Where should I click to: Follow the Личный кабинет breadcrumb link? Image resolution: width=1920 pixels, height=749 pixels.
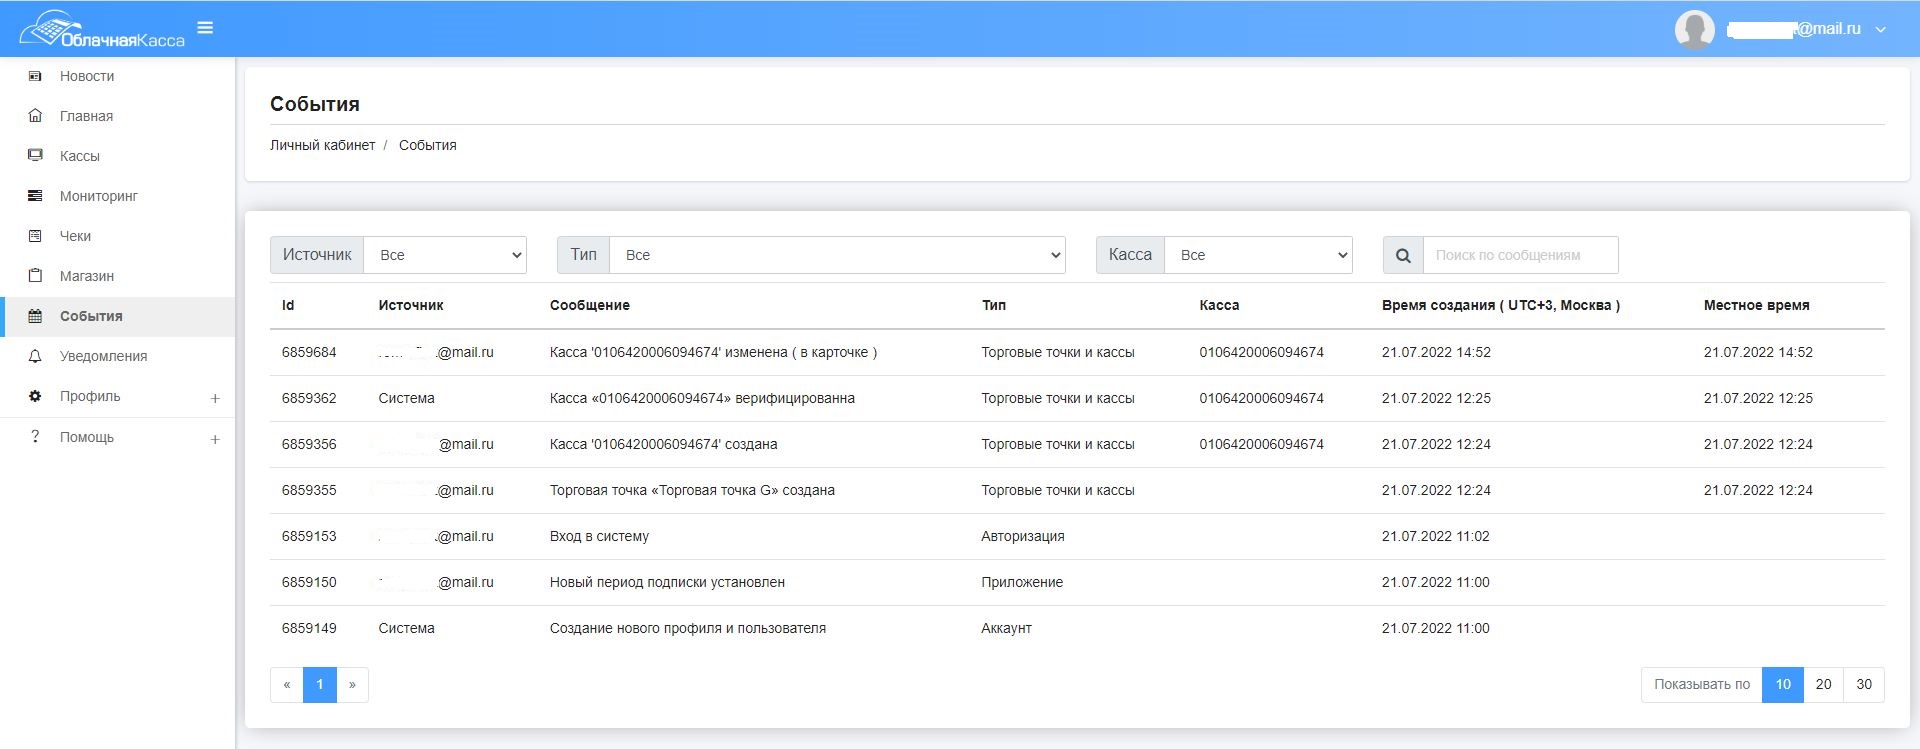point(322,145)
